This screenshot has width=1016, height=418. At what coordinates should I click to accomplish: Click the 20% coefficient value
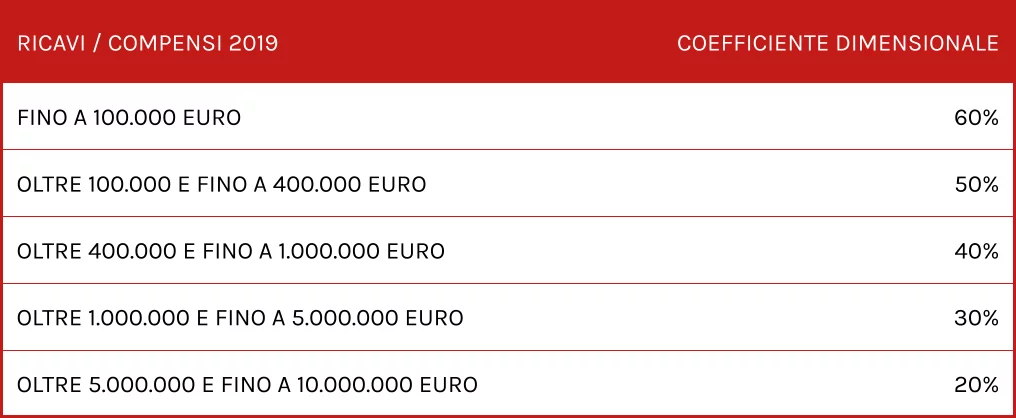976,385
